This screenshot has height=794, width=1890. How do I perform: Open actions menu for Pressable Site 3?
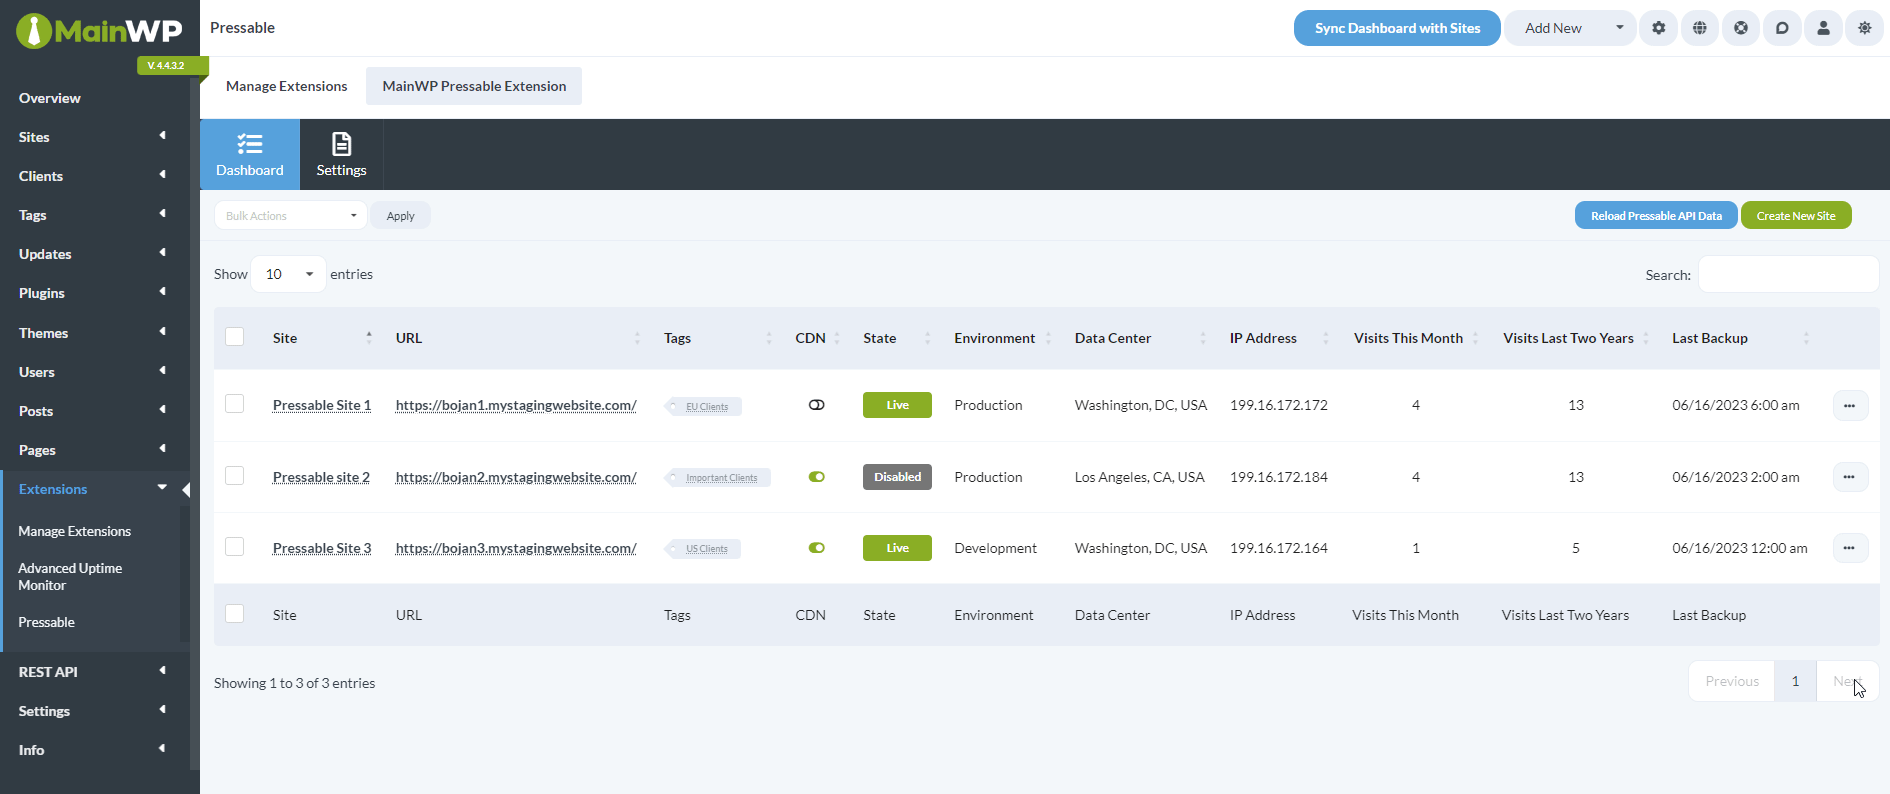point(1849,548)
